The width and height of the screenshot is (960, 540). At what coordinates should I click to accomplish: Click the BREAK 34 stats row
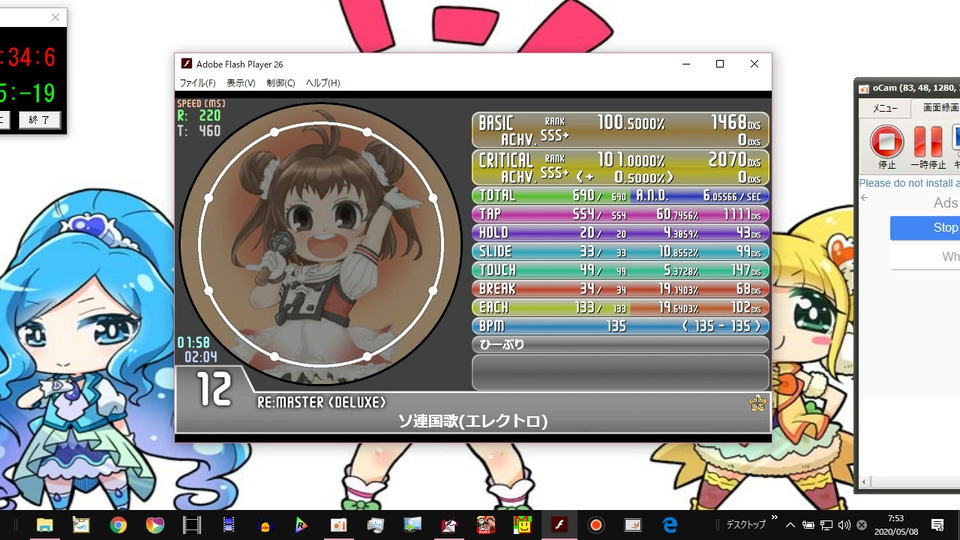pyautogui.click(x=620, y=289)
